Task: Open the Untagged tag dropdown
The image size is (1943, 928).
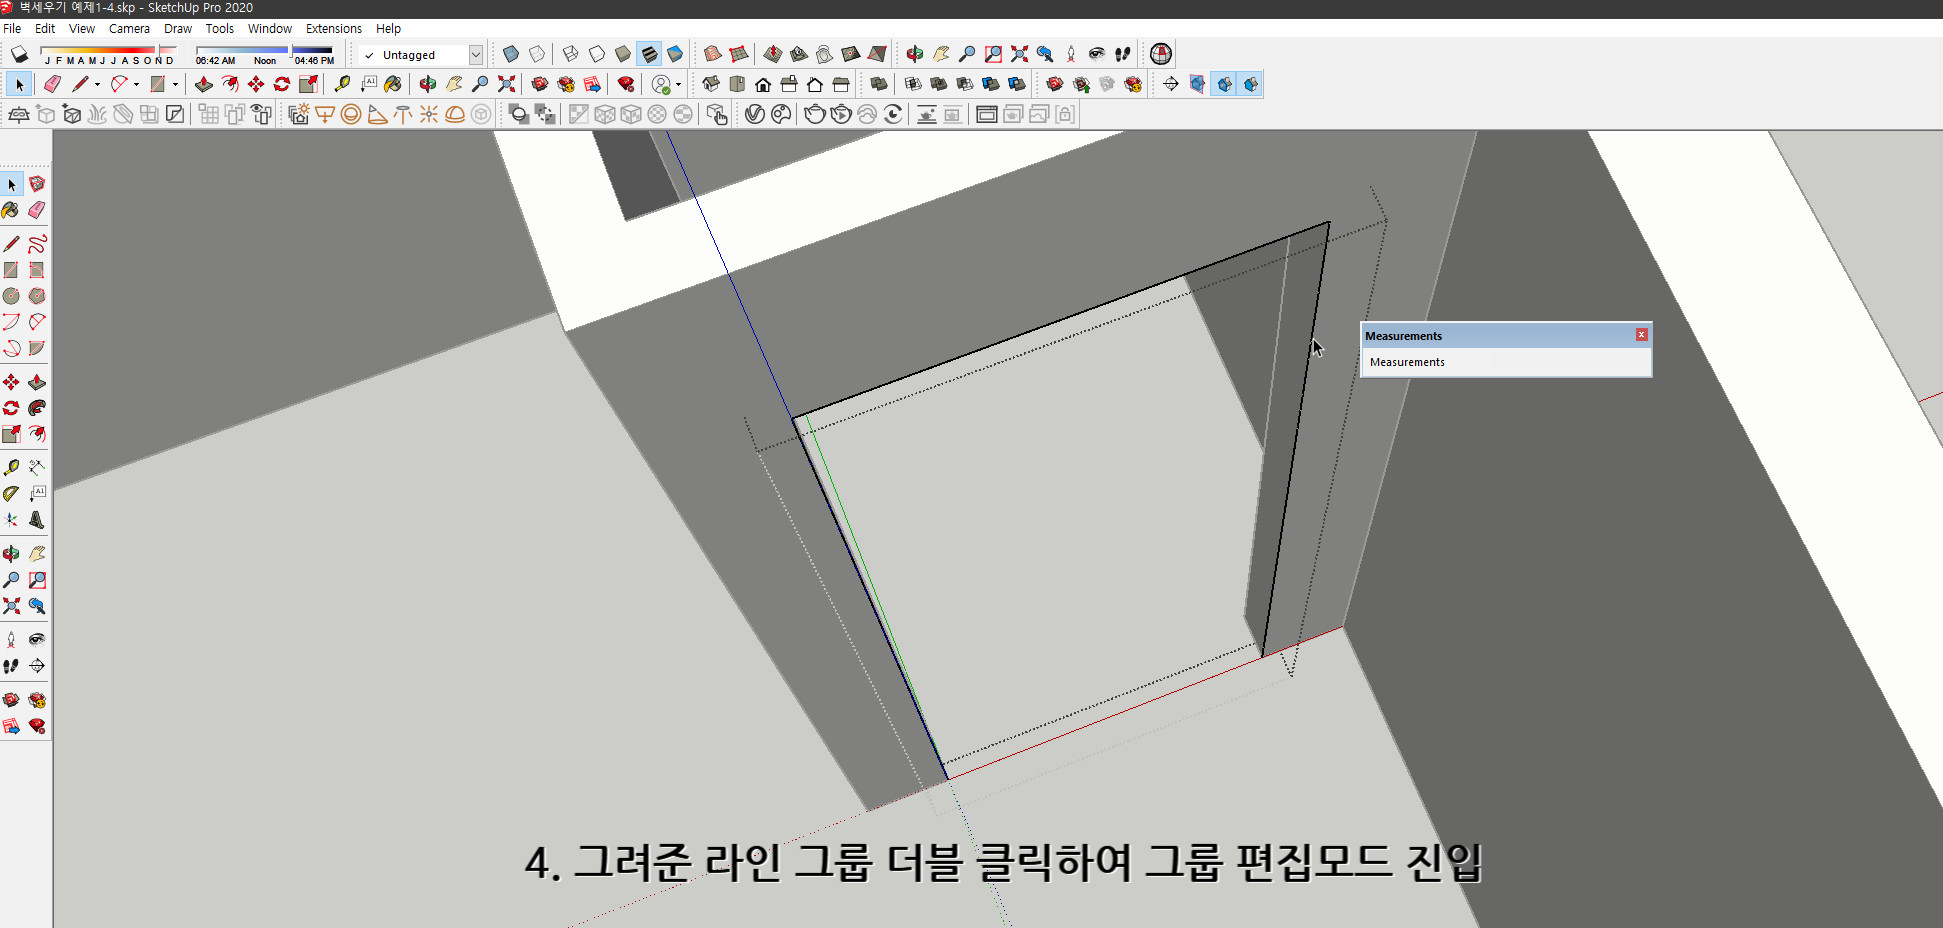Action: point(476,55)
